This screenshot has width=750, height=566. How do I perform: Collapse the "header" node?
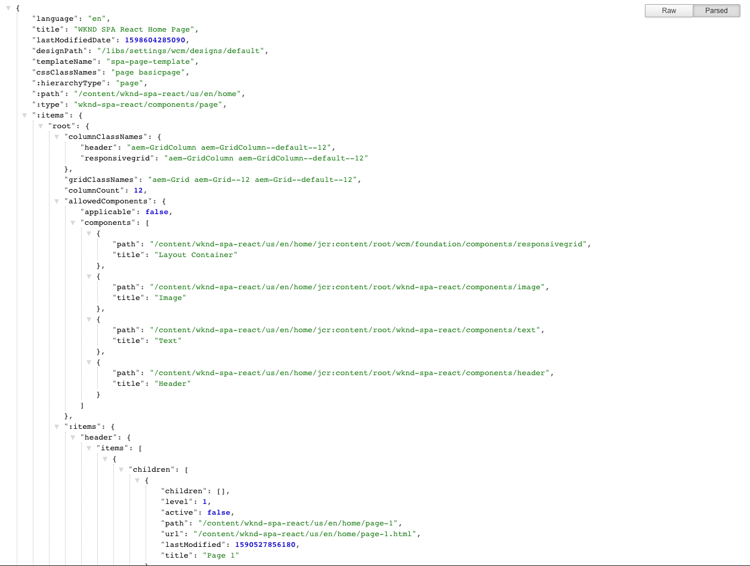tap(73, 437)
